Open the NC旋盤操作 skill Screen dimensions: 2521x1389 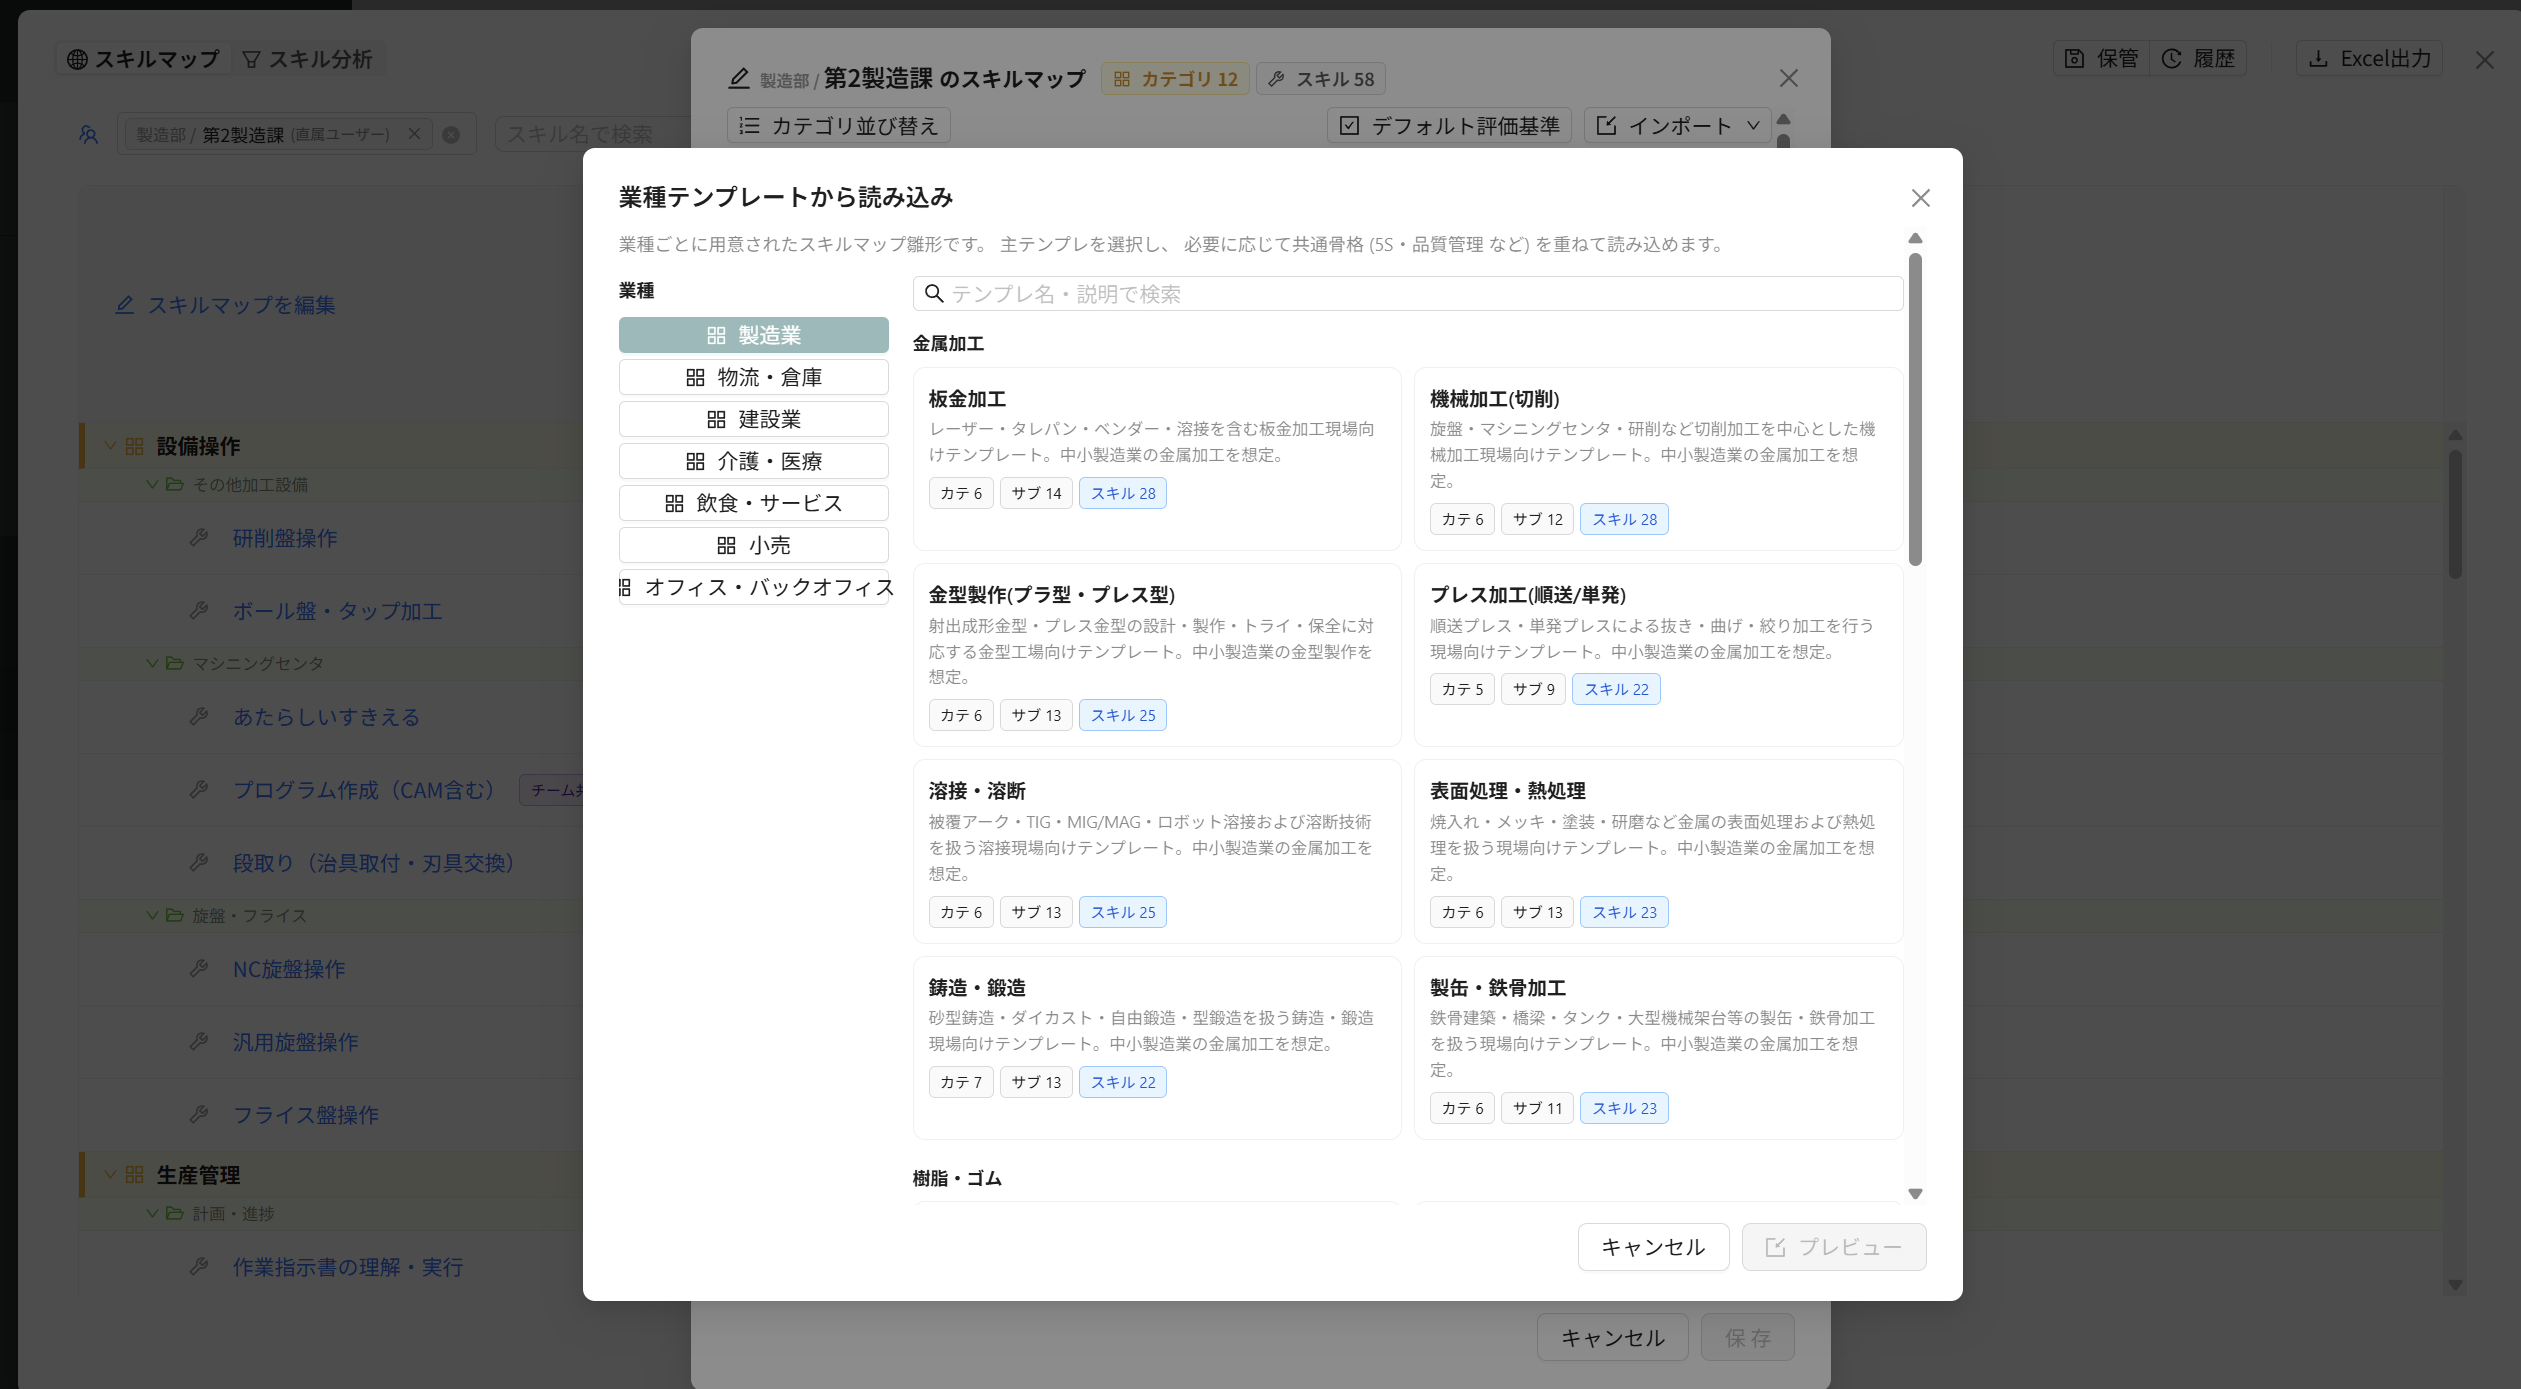[289, 969]
